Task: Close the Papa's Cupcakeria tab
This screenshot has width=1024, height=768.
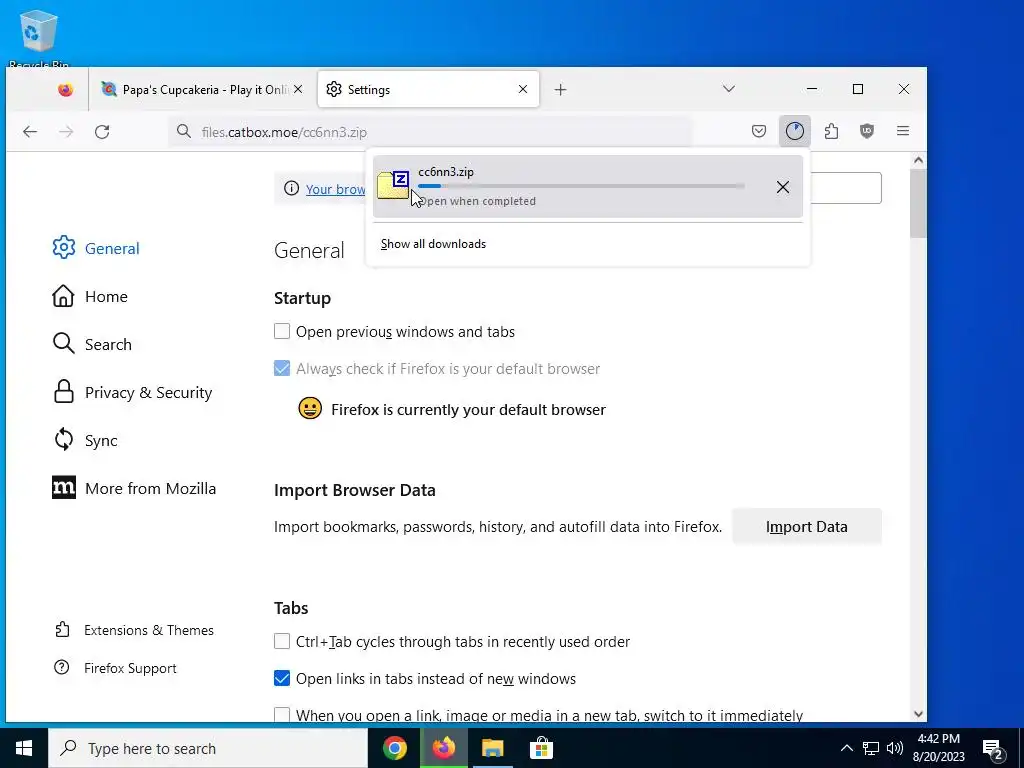Action: tap(298, 89)
